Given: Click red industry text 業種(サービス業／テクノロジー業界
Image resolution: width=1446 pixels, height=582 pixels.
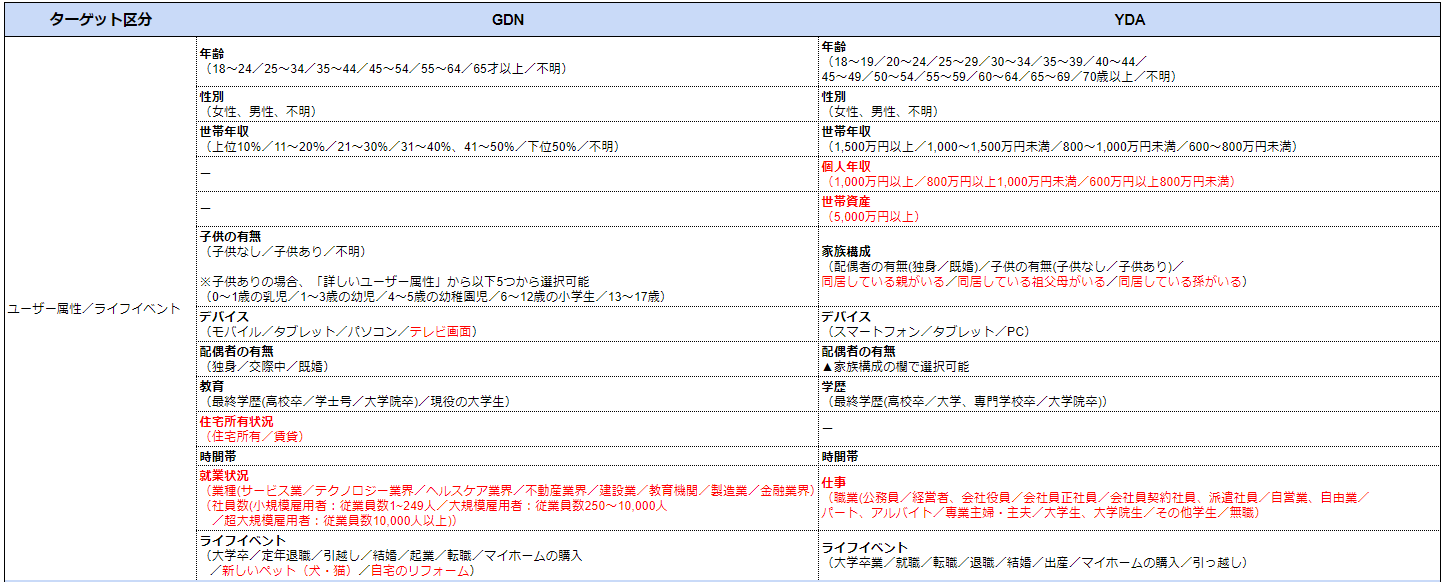Looking at the screenshot, I should tap(508, 491).
